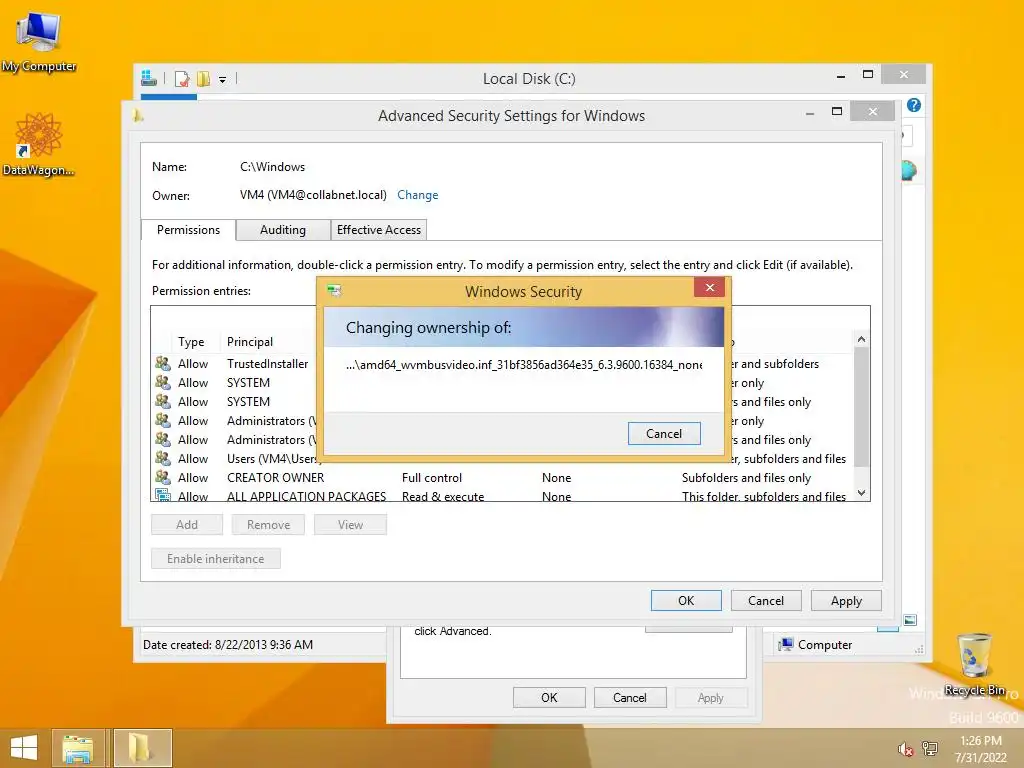Click the Local Disk window system icon

coord(149,78)
